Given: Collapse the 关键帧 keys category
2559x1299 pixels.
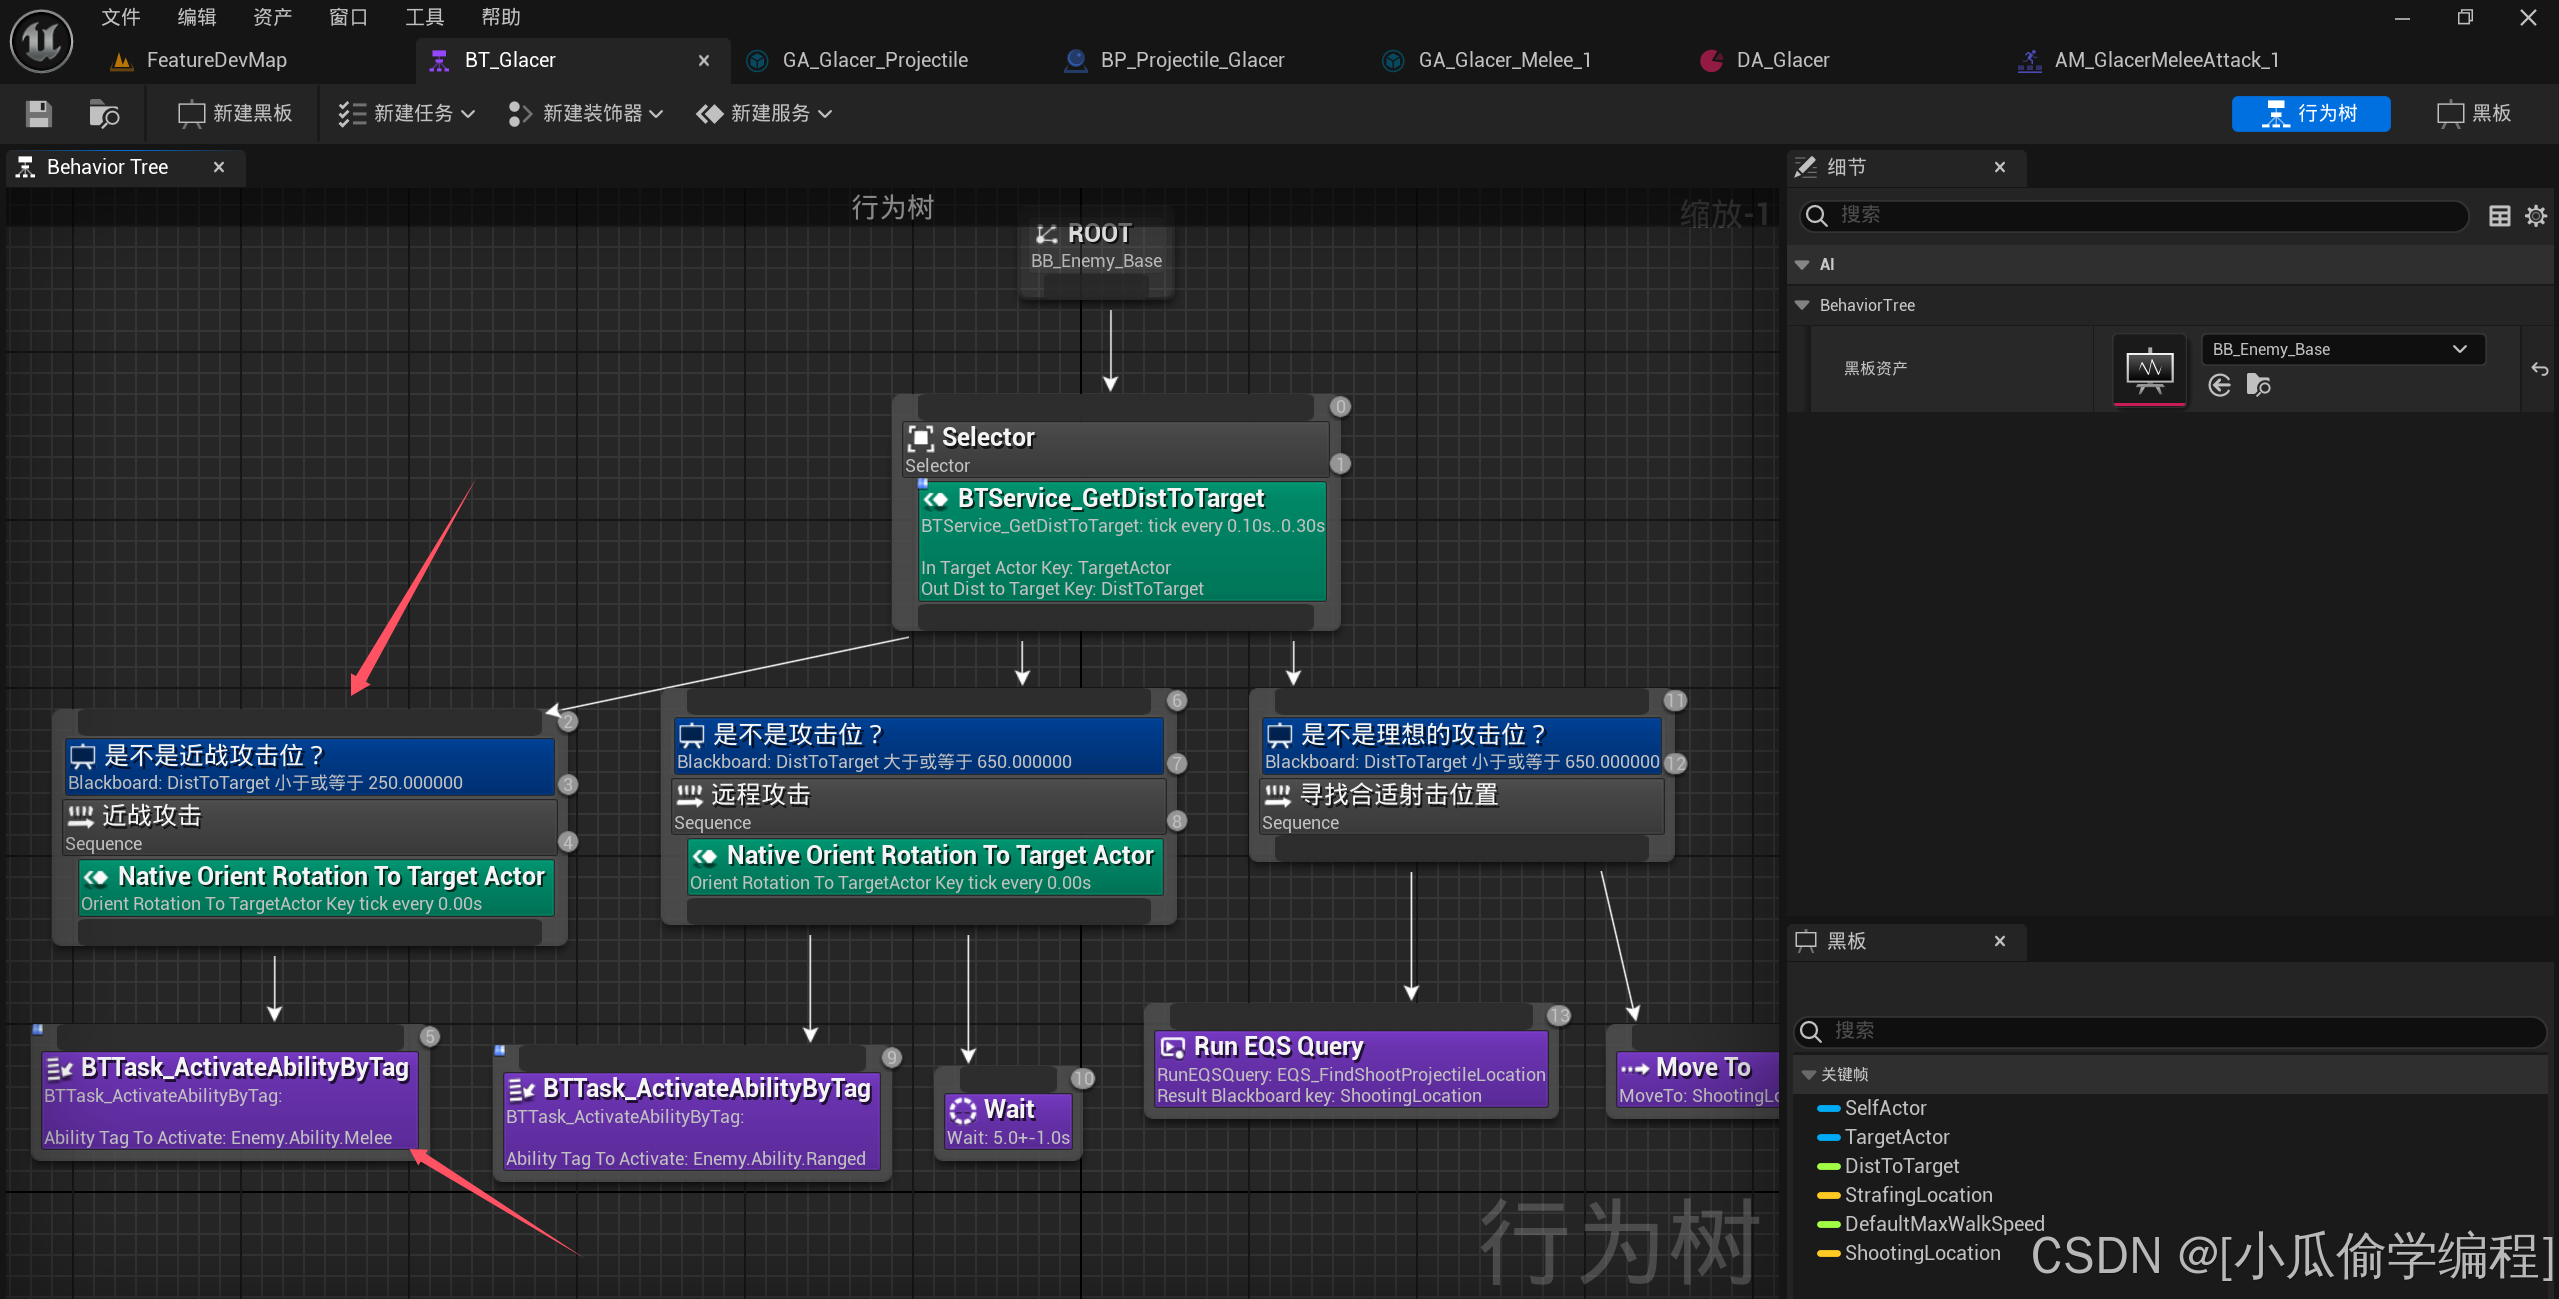Looking at the screenshot, I should [x=1808, y=1074].
